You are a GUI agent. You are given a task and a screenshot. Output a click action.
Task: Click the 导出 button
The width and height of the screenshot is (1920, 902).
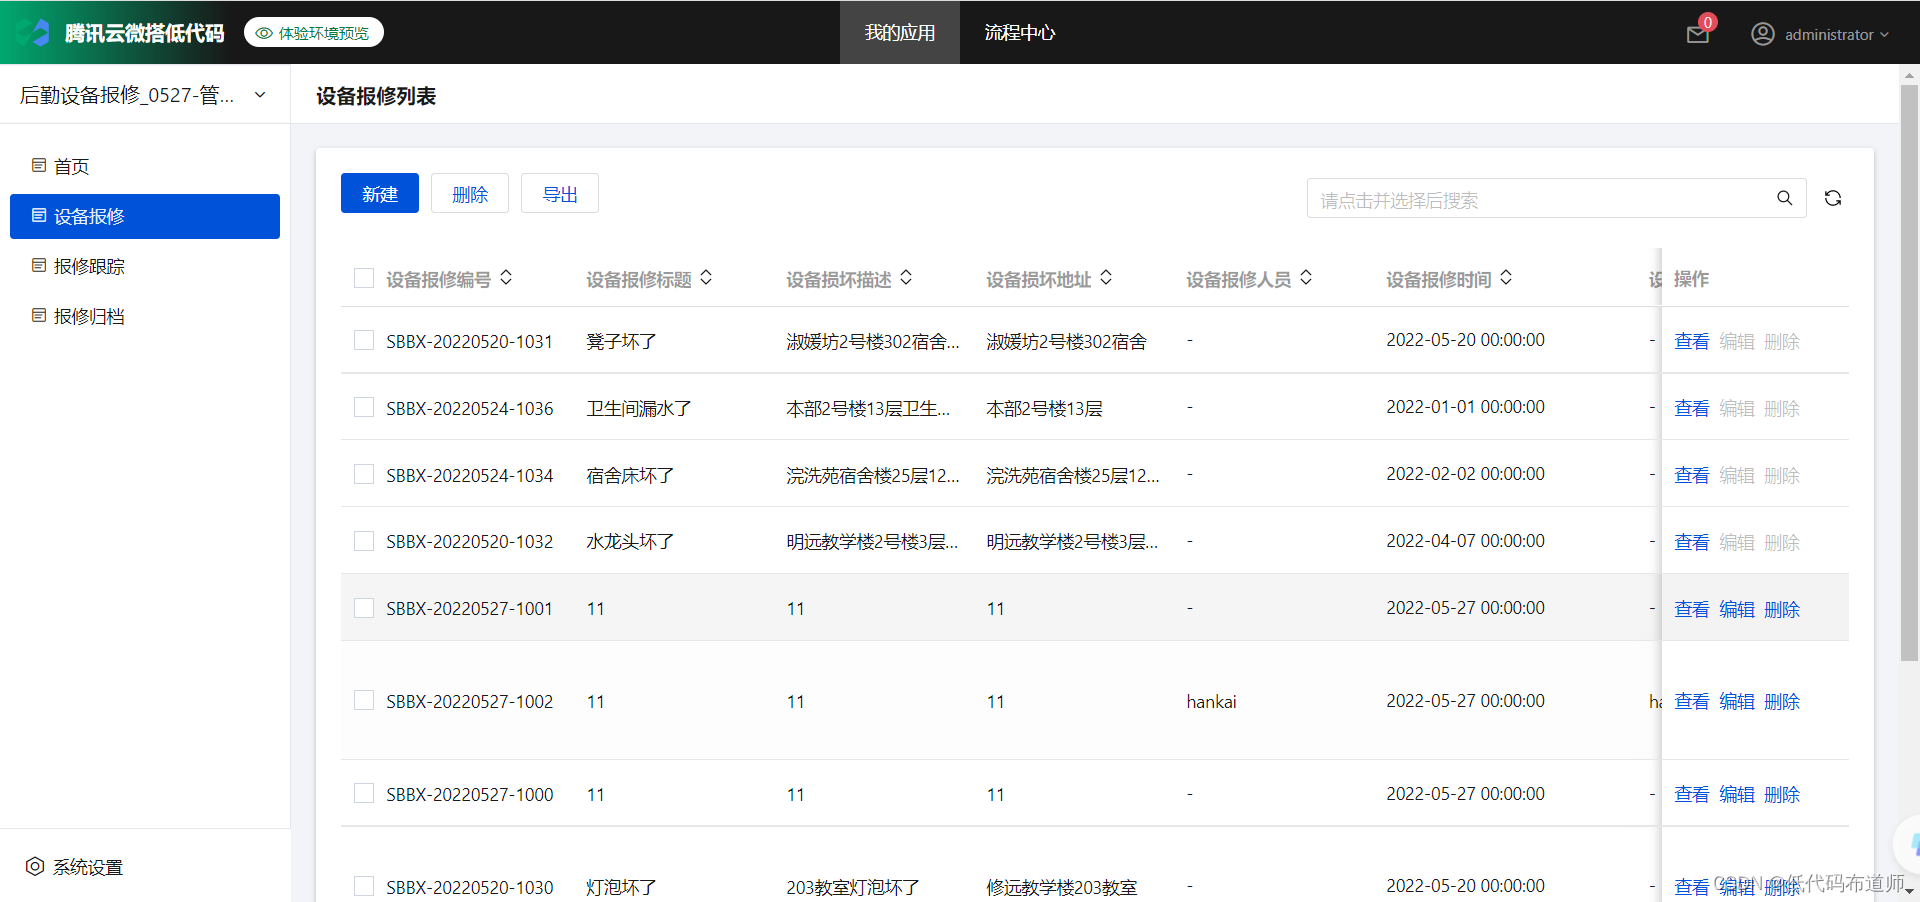coord(560,193)
